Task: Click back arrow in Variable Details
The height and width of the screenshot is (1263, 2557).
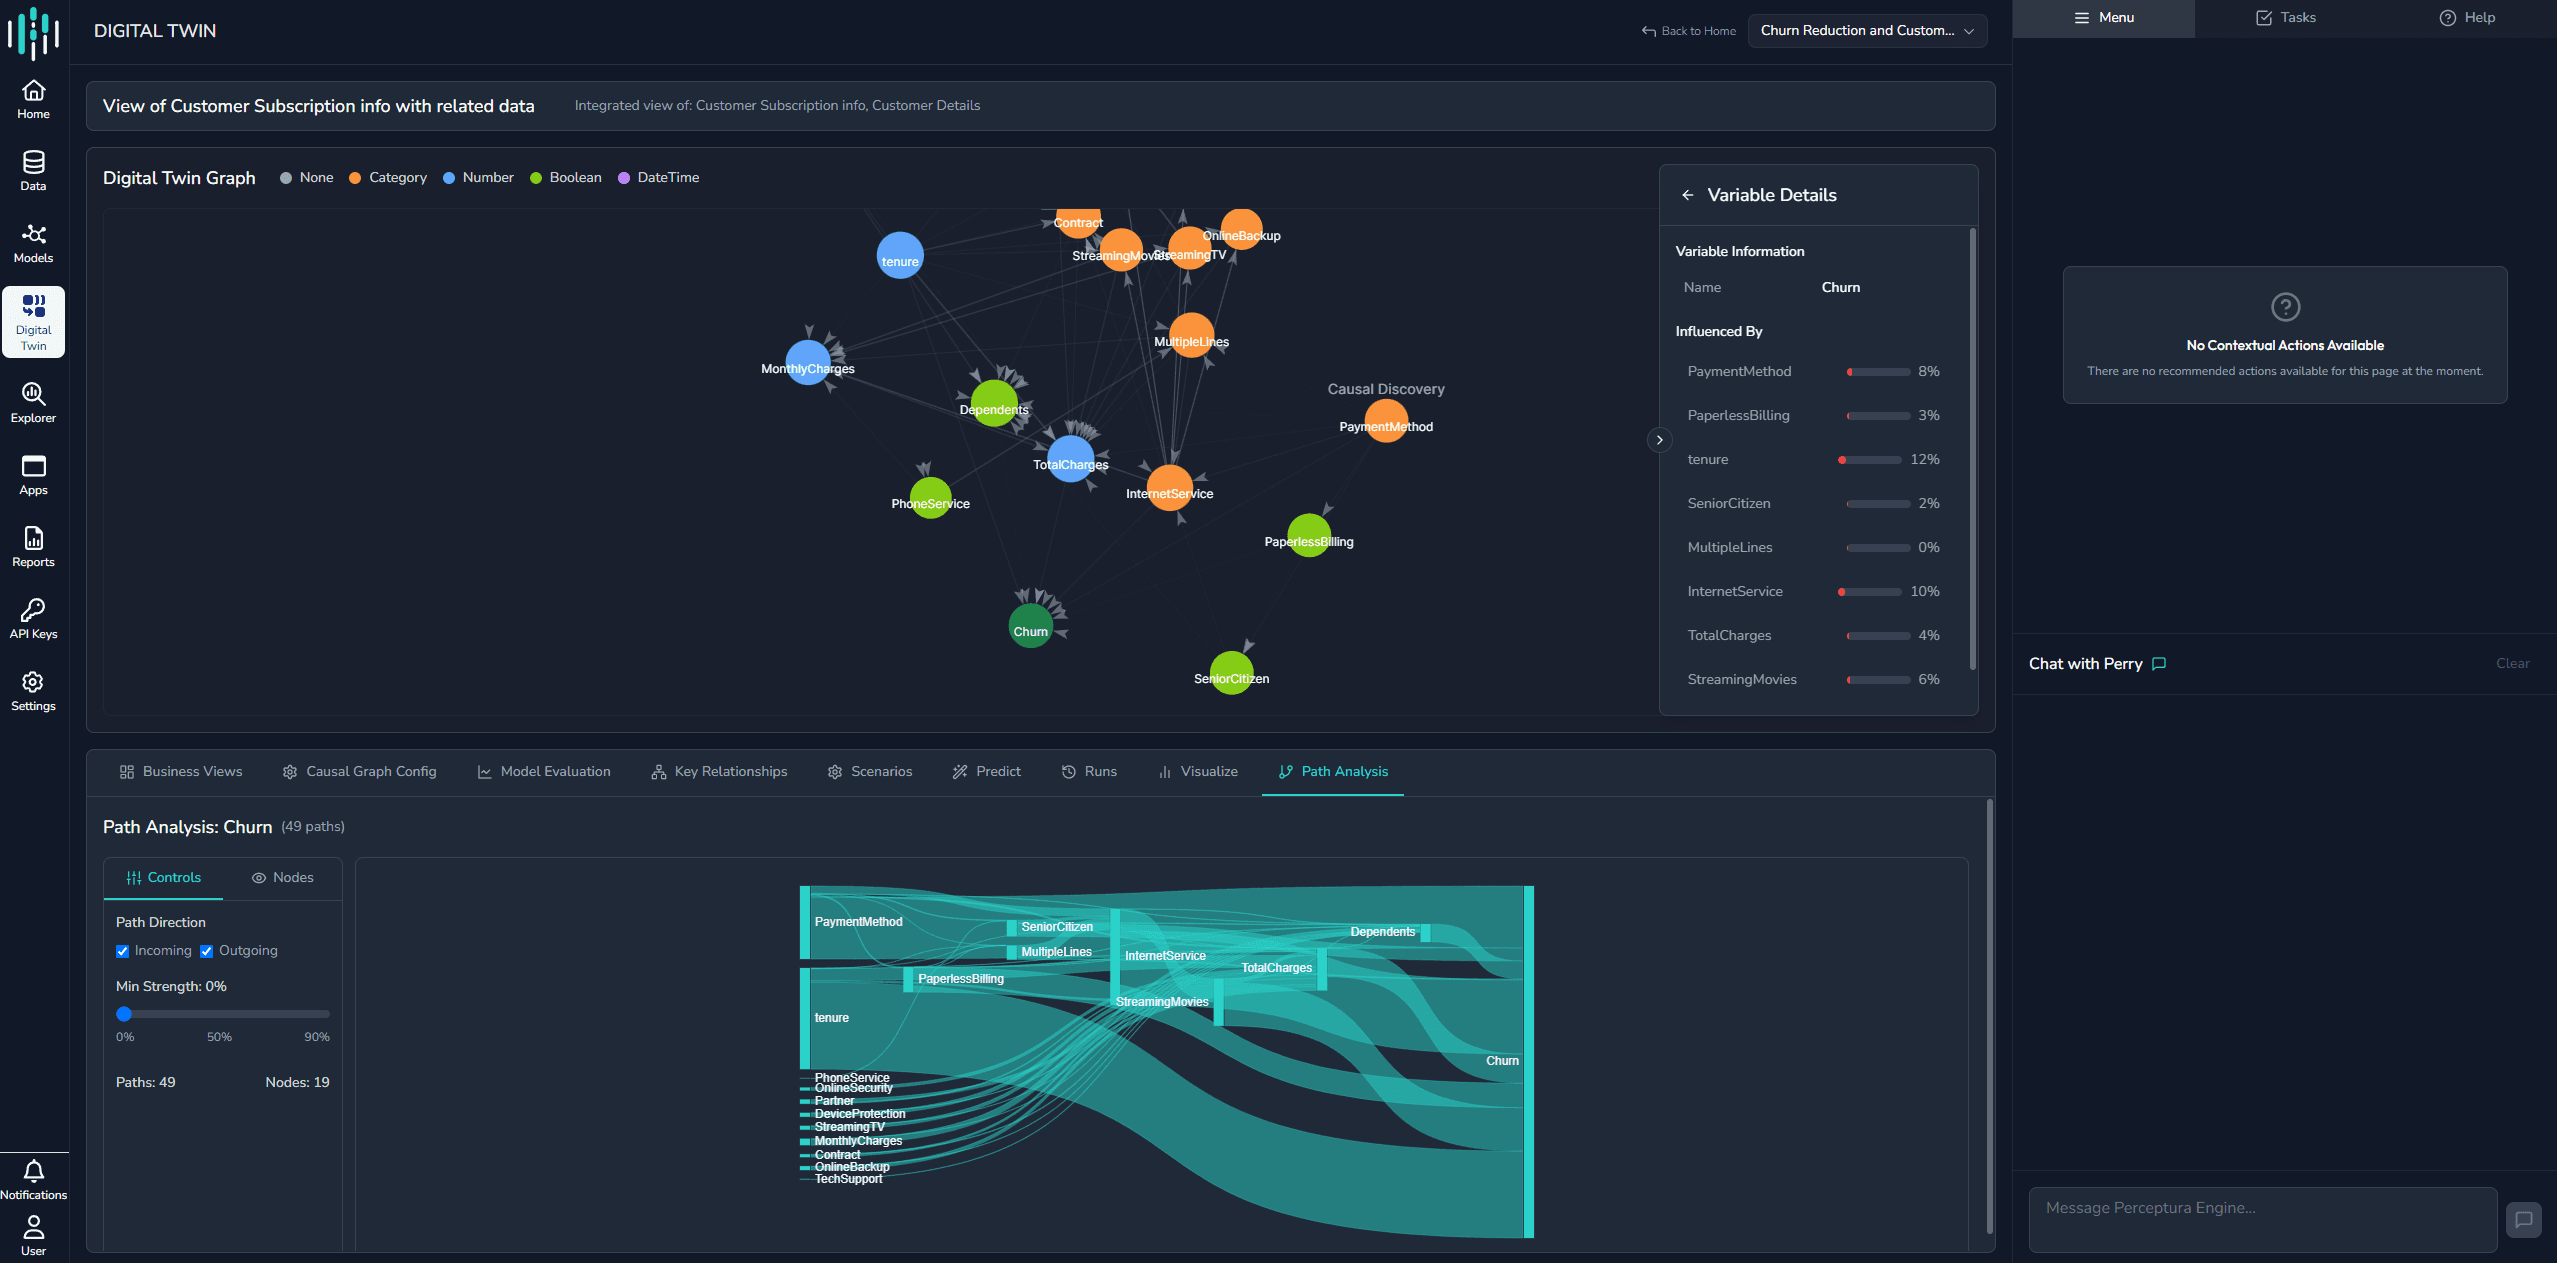Action: 1687,195
